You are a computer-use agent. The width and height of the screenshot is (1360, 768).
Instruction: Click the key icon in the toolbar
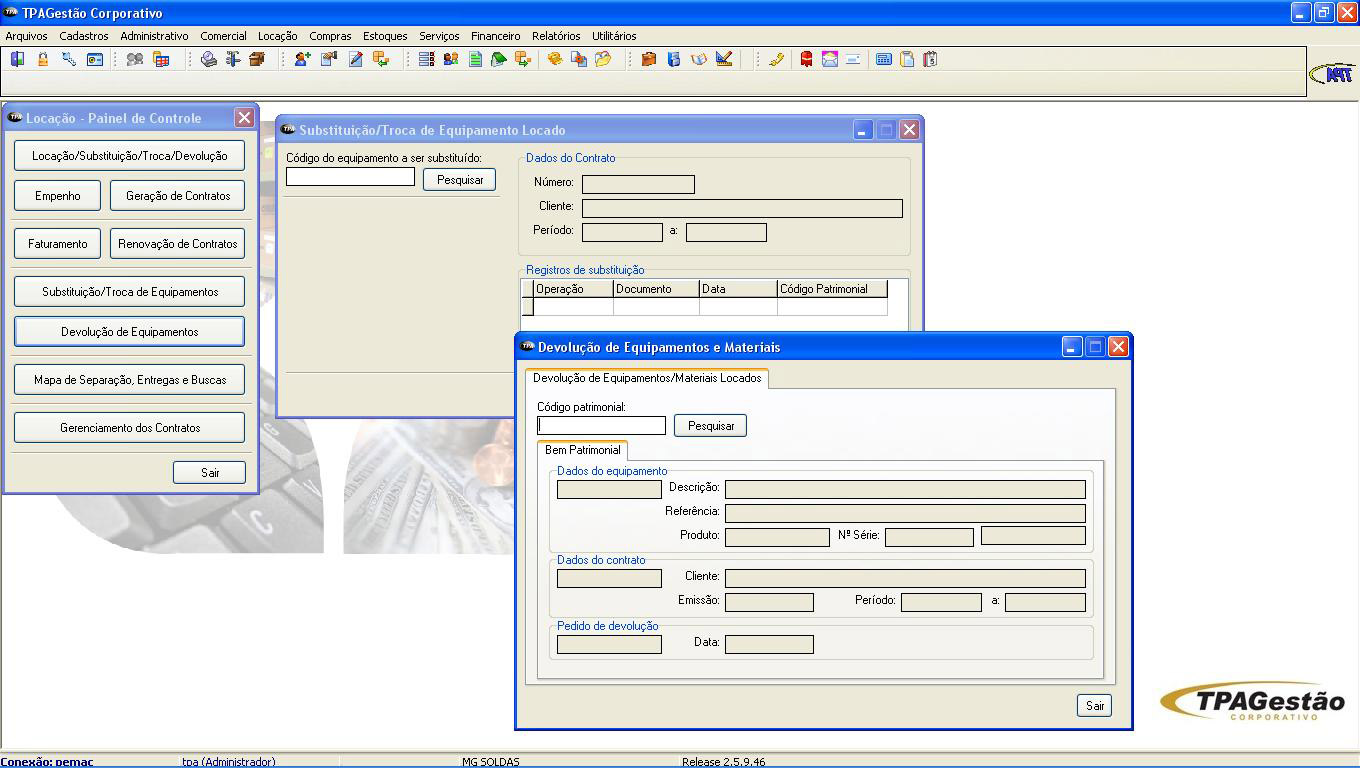69,60
